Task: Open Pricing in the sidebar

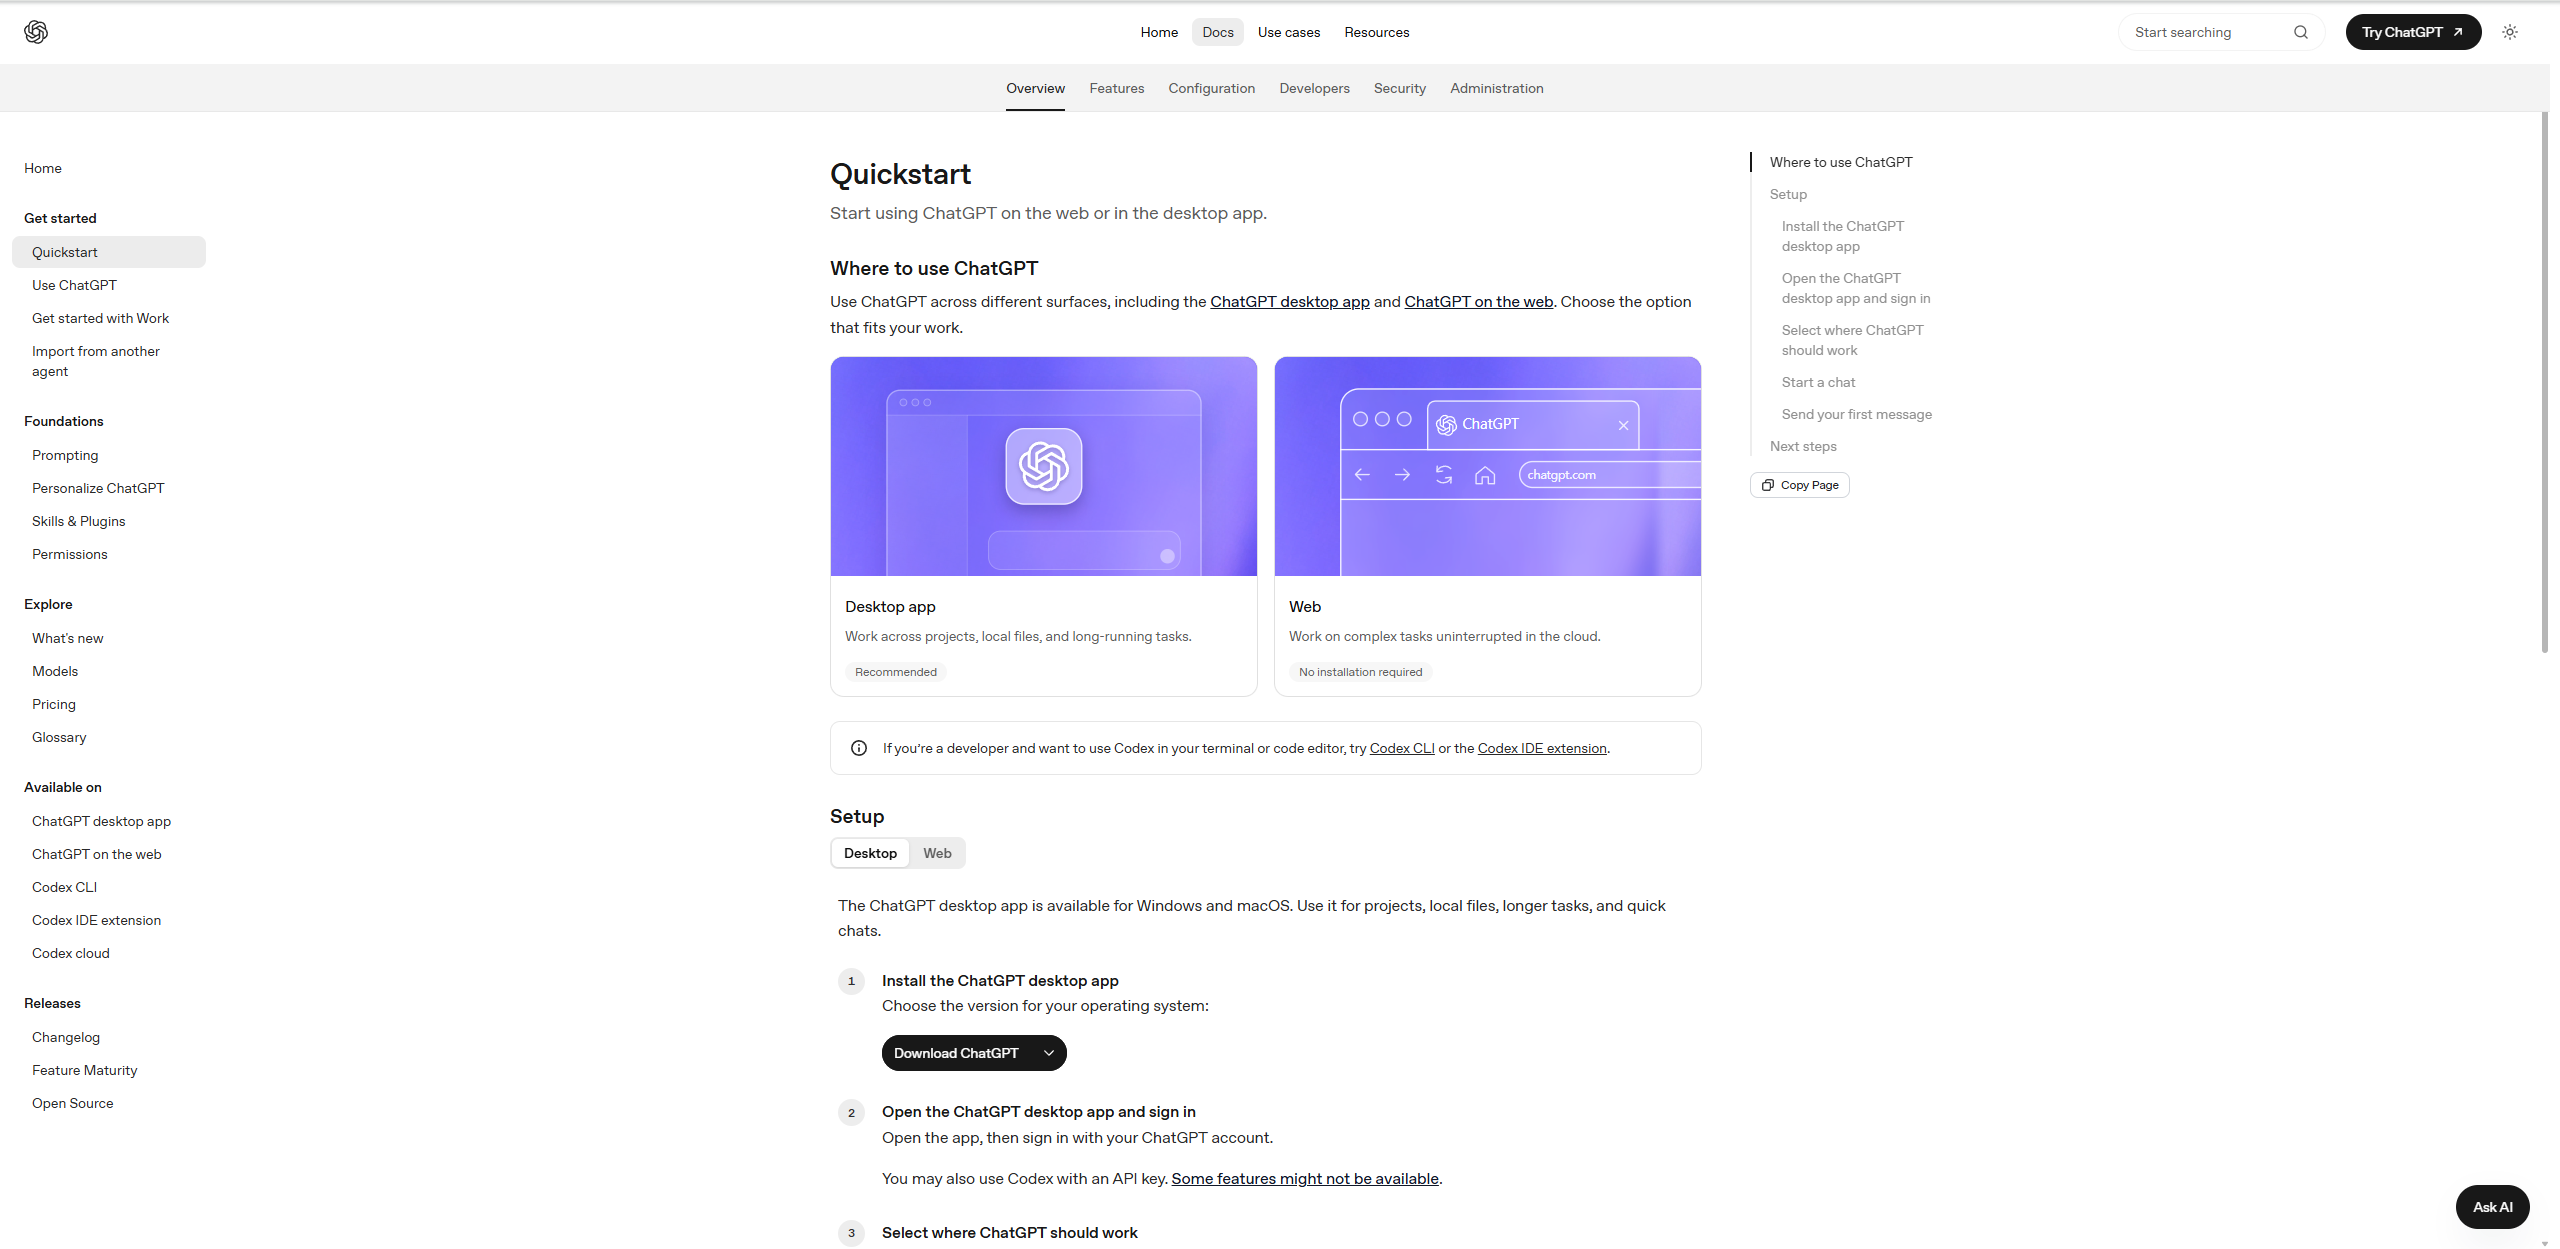Action: pos(54,704)
